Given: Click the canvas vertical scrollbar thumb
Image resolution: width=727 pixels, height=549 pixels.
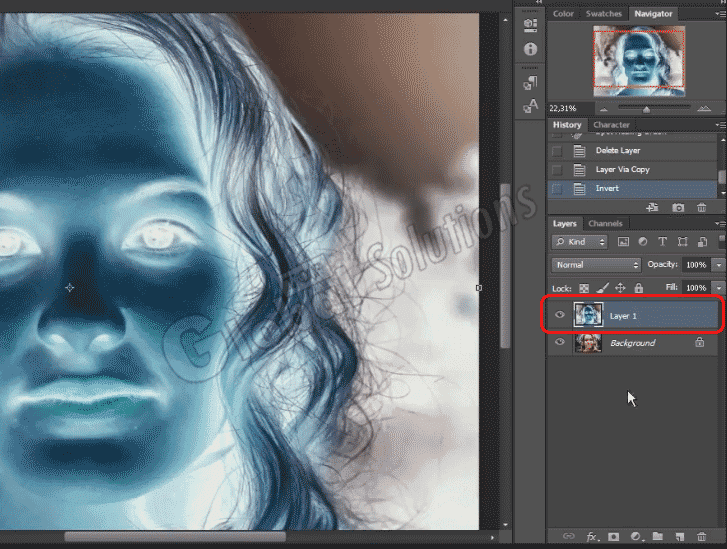Looking at the screenshot, I should coord(505,265).
